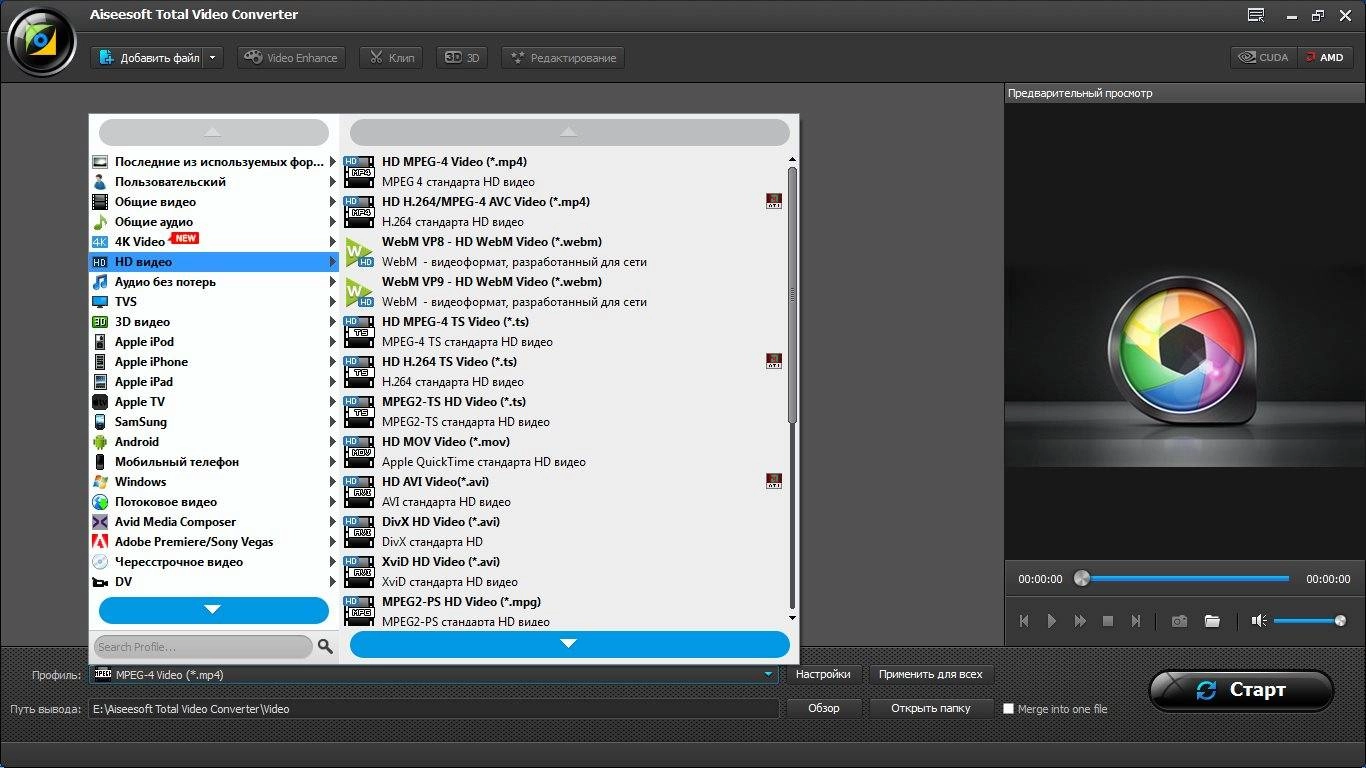Select the Потоковое видео globe icon
The width and height of the screenshot is (1366, 768).
(100, 502)
